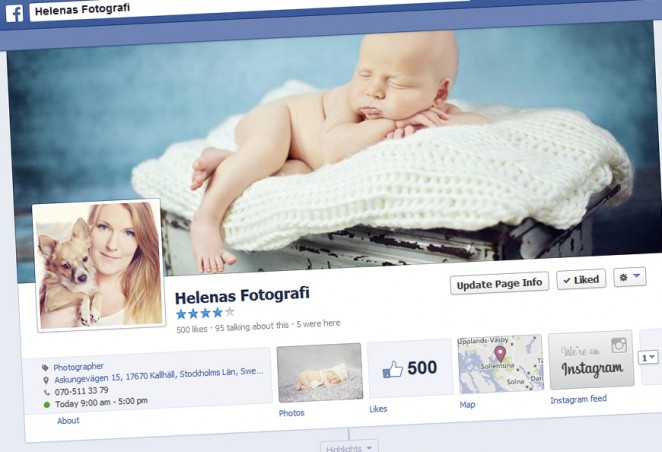The height and width of the screenshot is (452, 662).
Task: Click the location pin icon beside address
Action: 46,381
